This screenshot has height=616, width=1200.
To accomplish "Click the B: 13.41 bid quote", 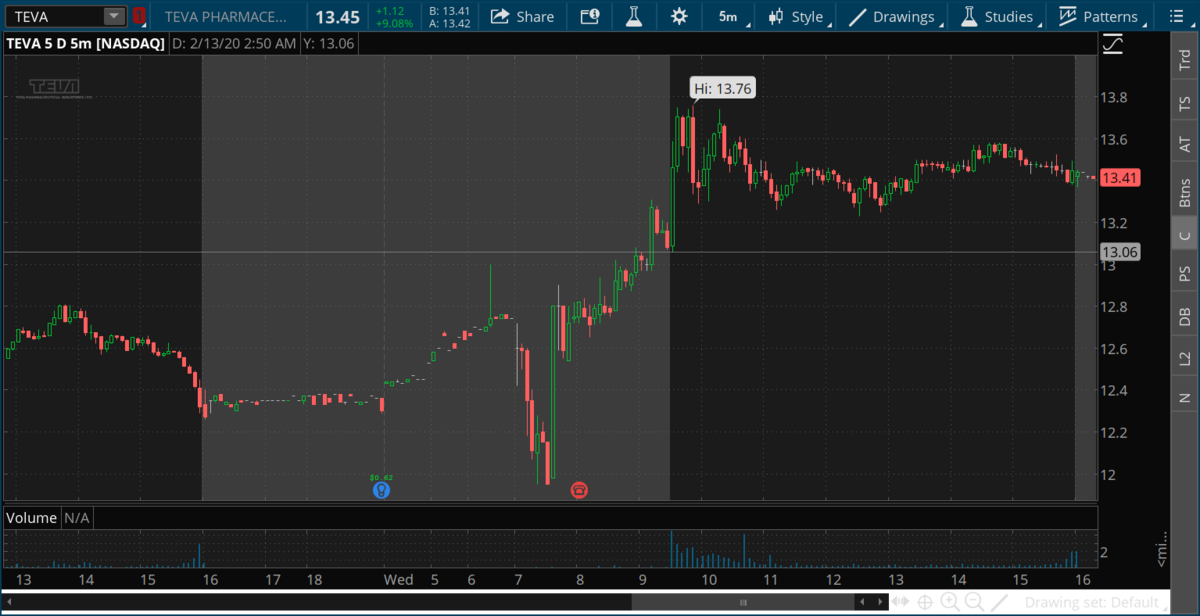I will (x=449, y=10).
